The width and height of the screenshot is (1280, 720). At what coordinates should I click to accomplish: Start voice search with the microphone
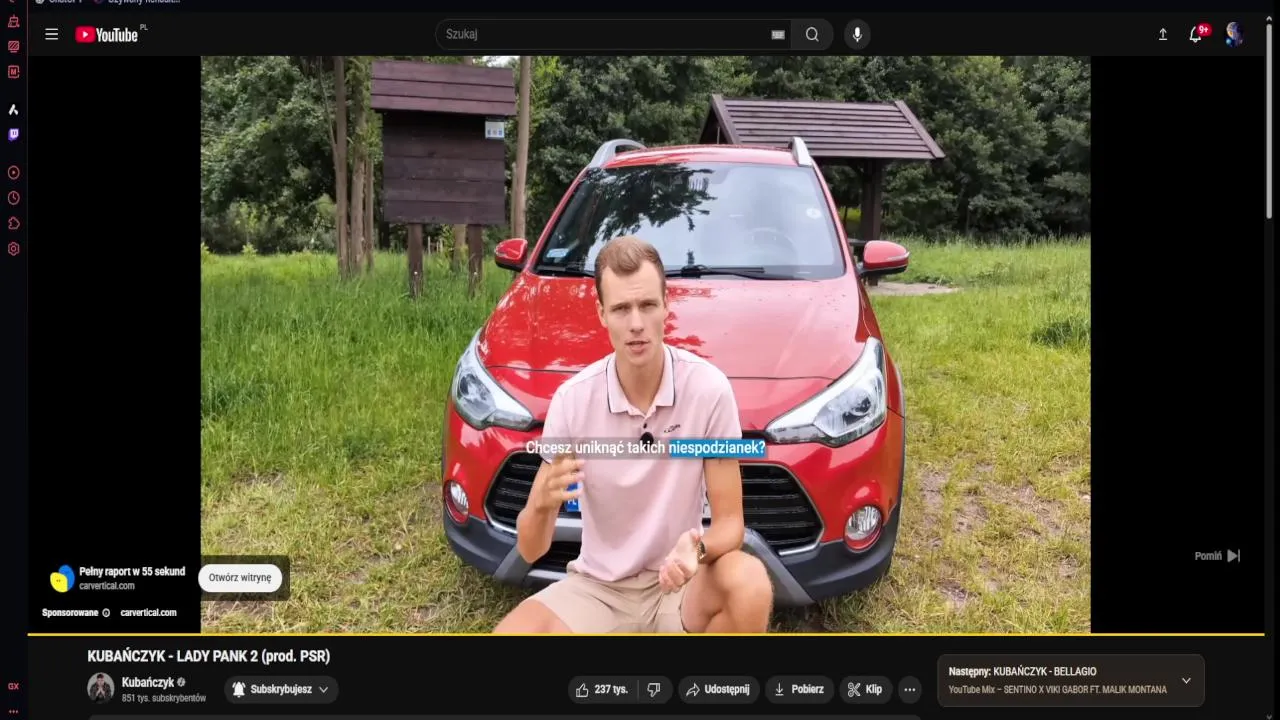click(856, 34)
